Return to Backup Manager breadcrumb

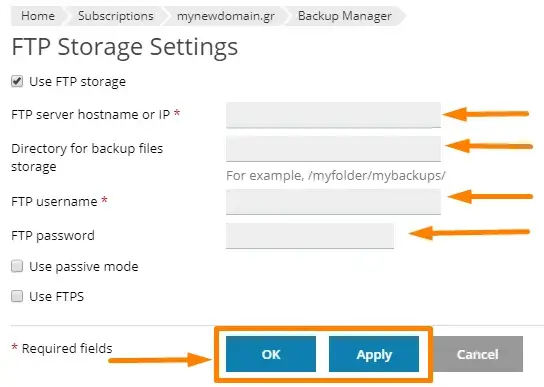point(345,16)
